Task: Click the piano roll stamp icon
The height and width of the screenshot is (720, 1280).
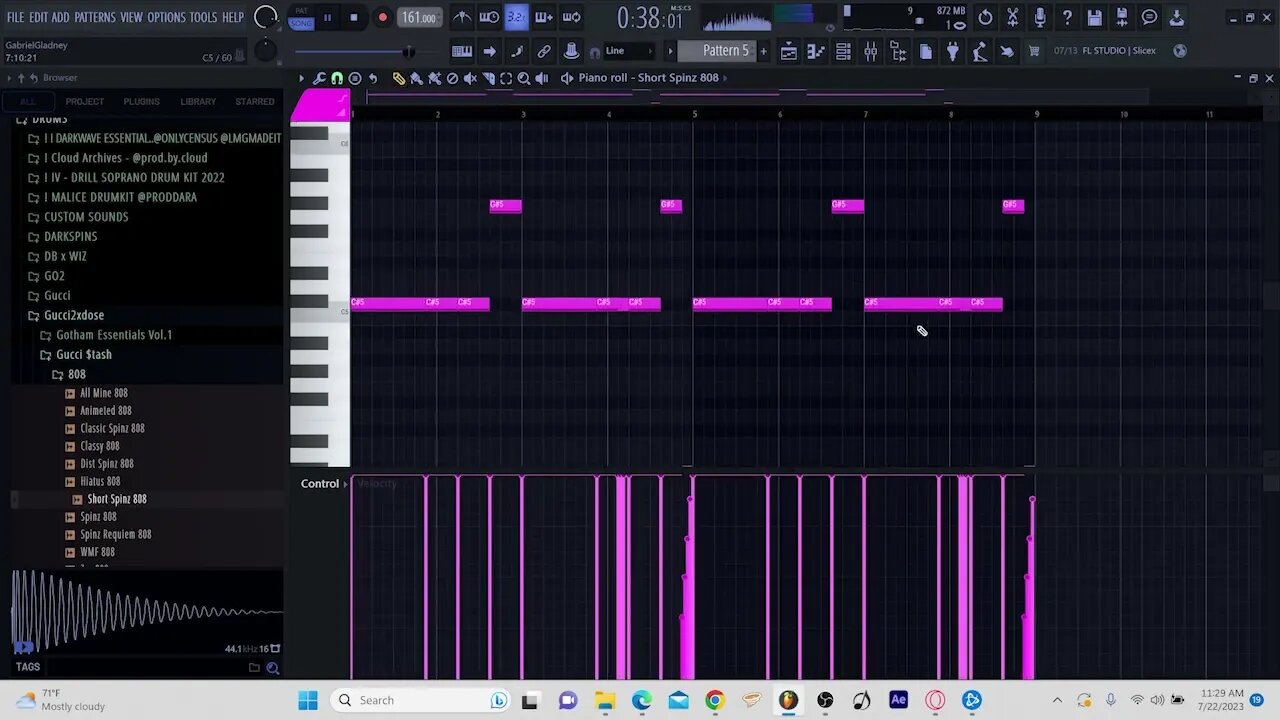Action: point(355,78)
